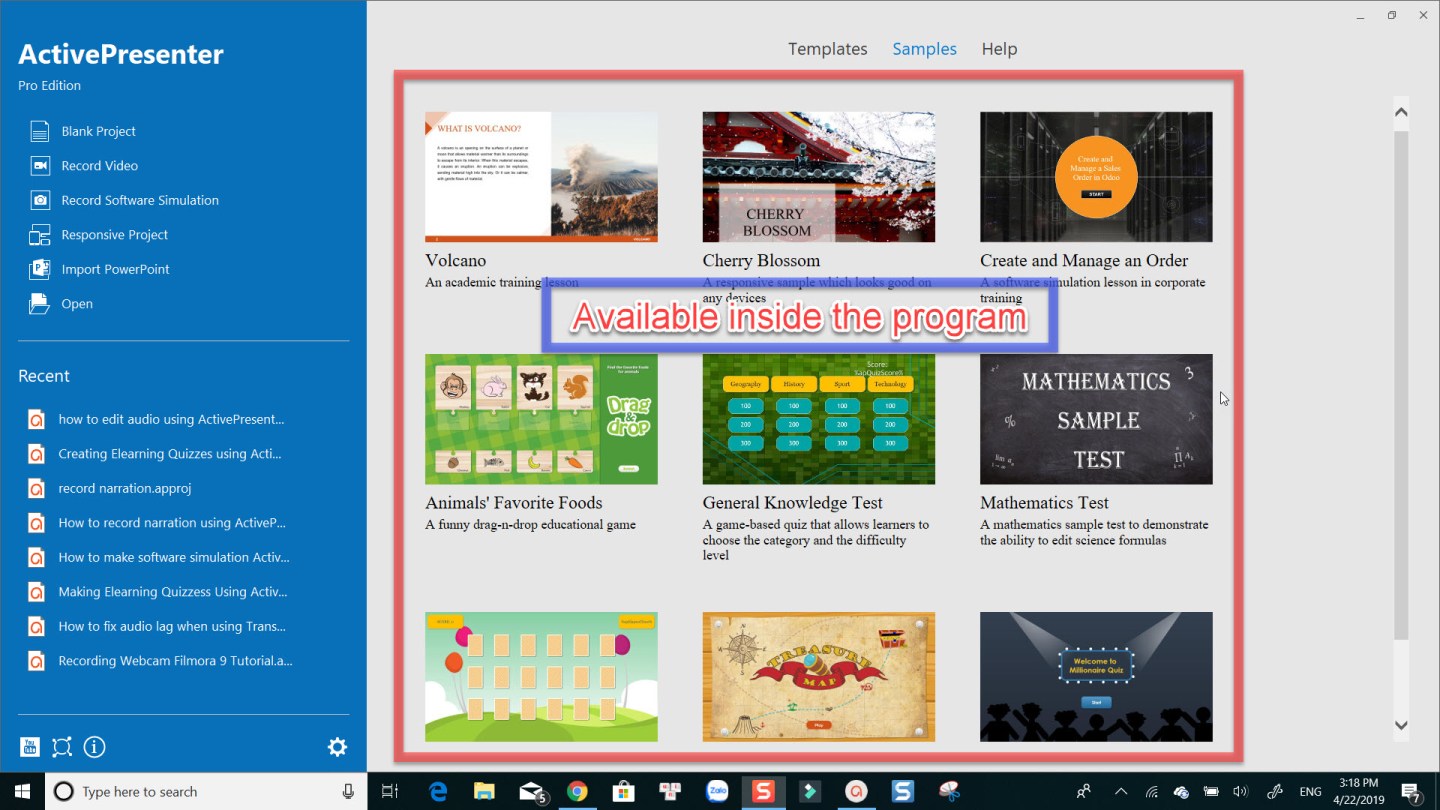The width and height of the screenshot is (1440, 810).
Task: Open recent 'Recording Webcam Filmora 9 Tutorial.a...'
Action: [x=160, y=661]
